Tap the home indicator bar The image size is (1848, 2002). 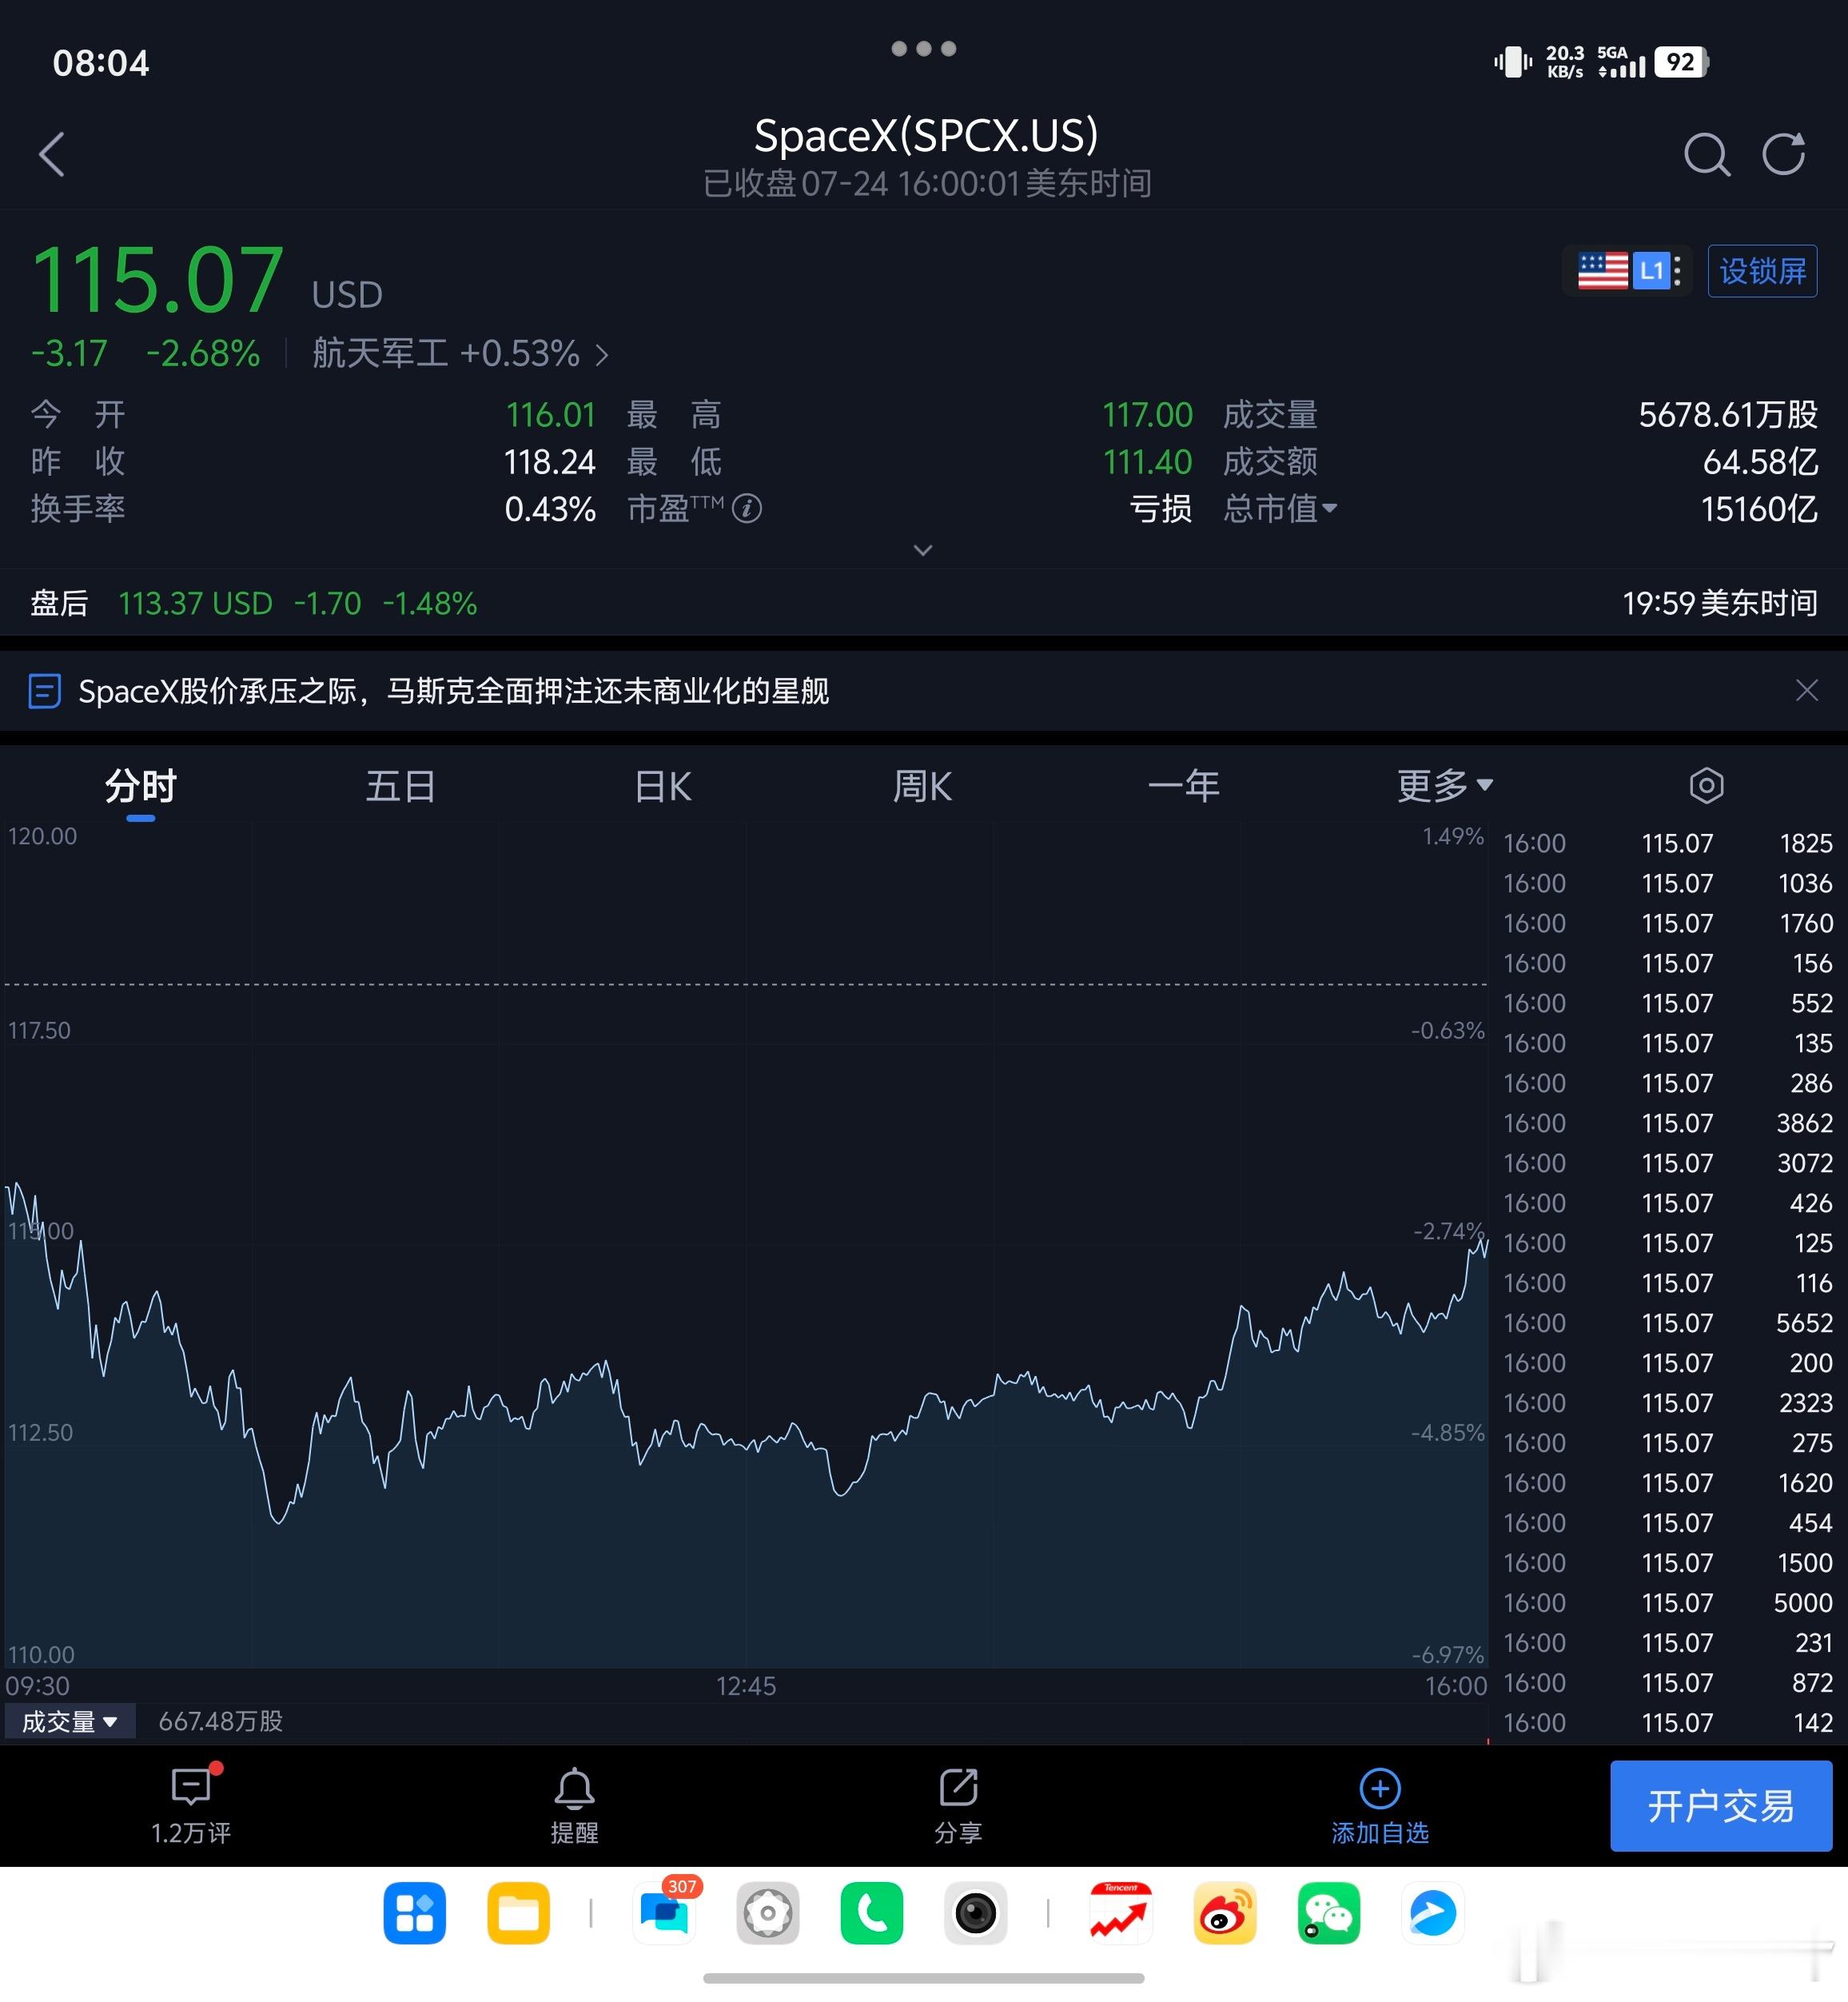[x=923, y=1978]
